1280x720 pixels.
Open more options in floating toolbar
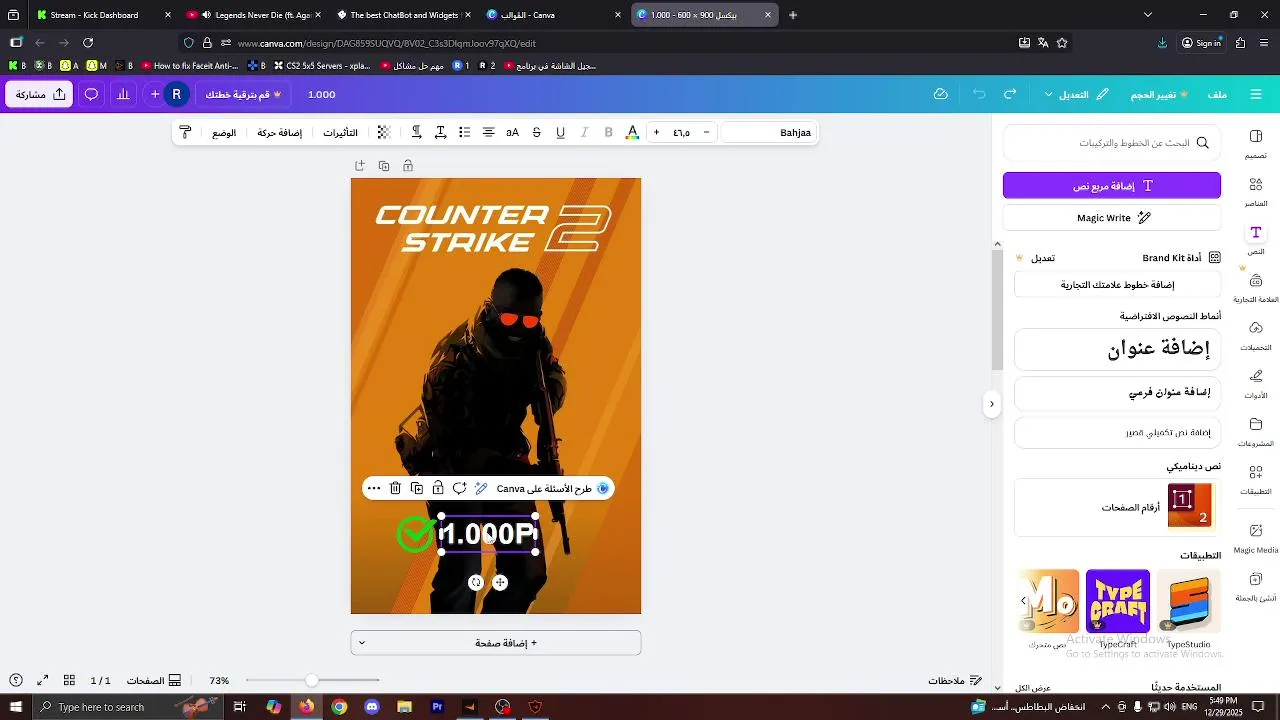point(374,489)
